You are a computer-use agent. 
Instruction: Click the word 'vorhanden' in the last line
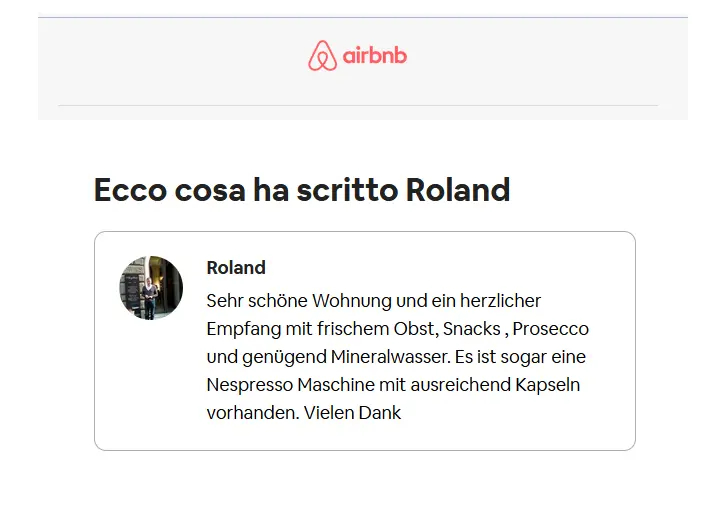[x=252, y=413]
